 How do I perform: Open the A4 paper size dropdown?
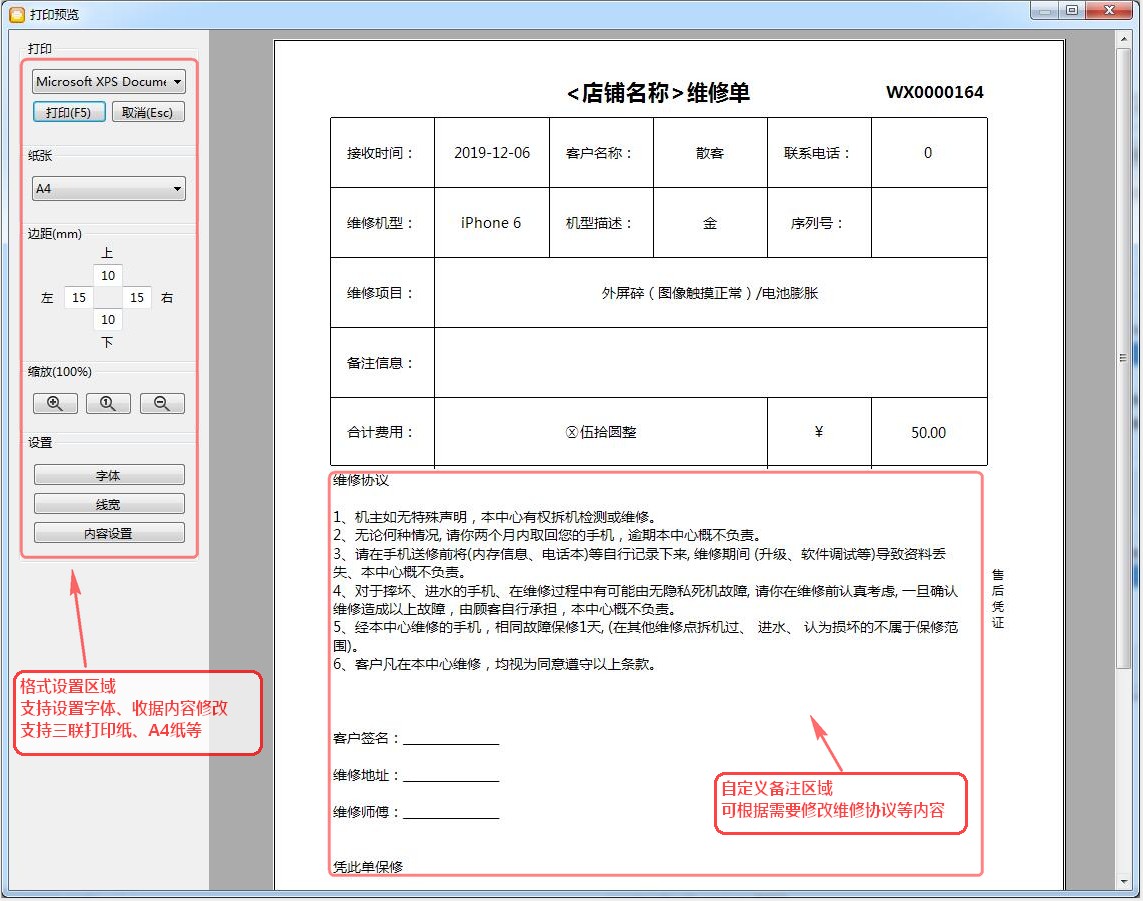[109, 189]
